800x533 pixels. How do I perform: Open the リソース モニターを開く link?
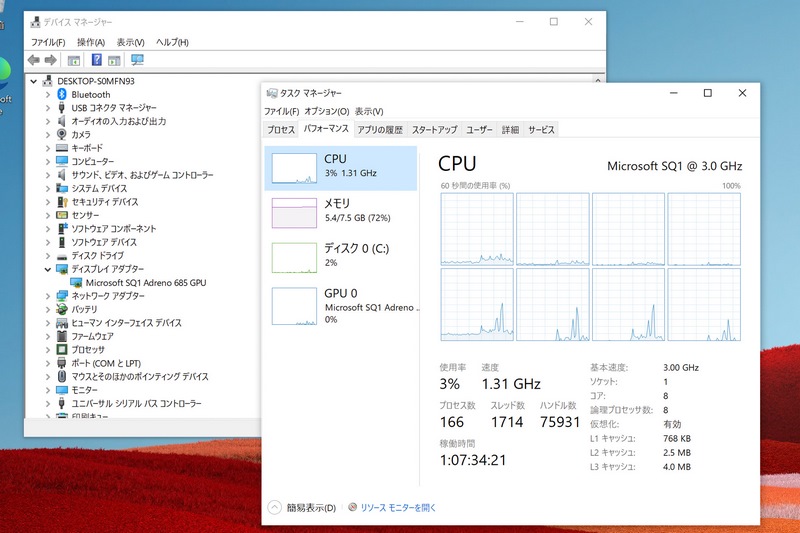(x=398, y=508)
